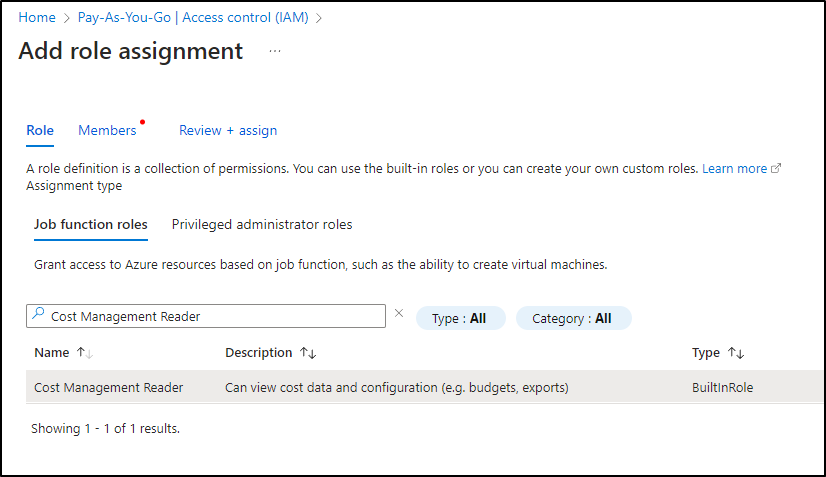Sort roles by Description column arrows
The image size is (826, 477).
(308, 353)
